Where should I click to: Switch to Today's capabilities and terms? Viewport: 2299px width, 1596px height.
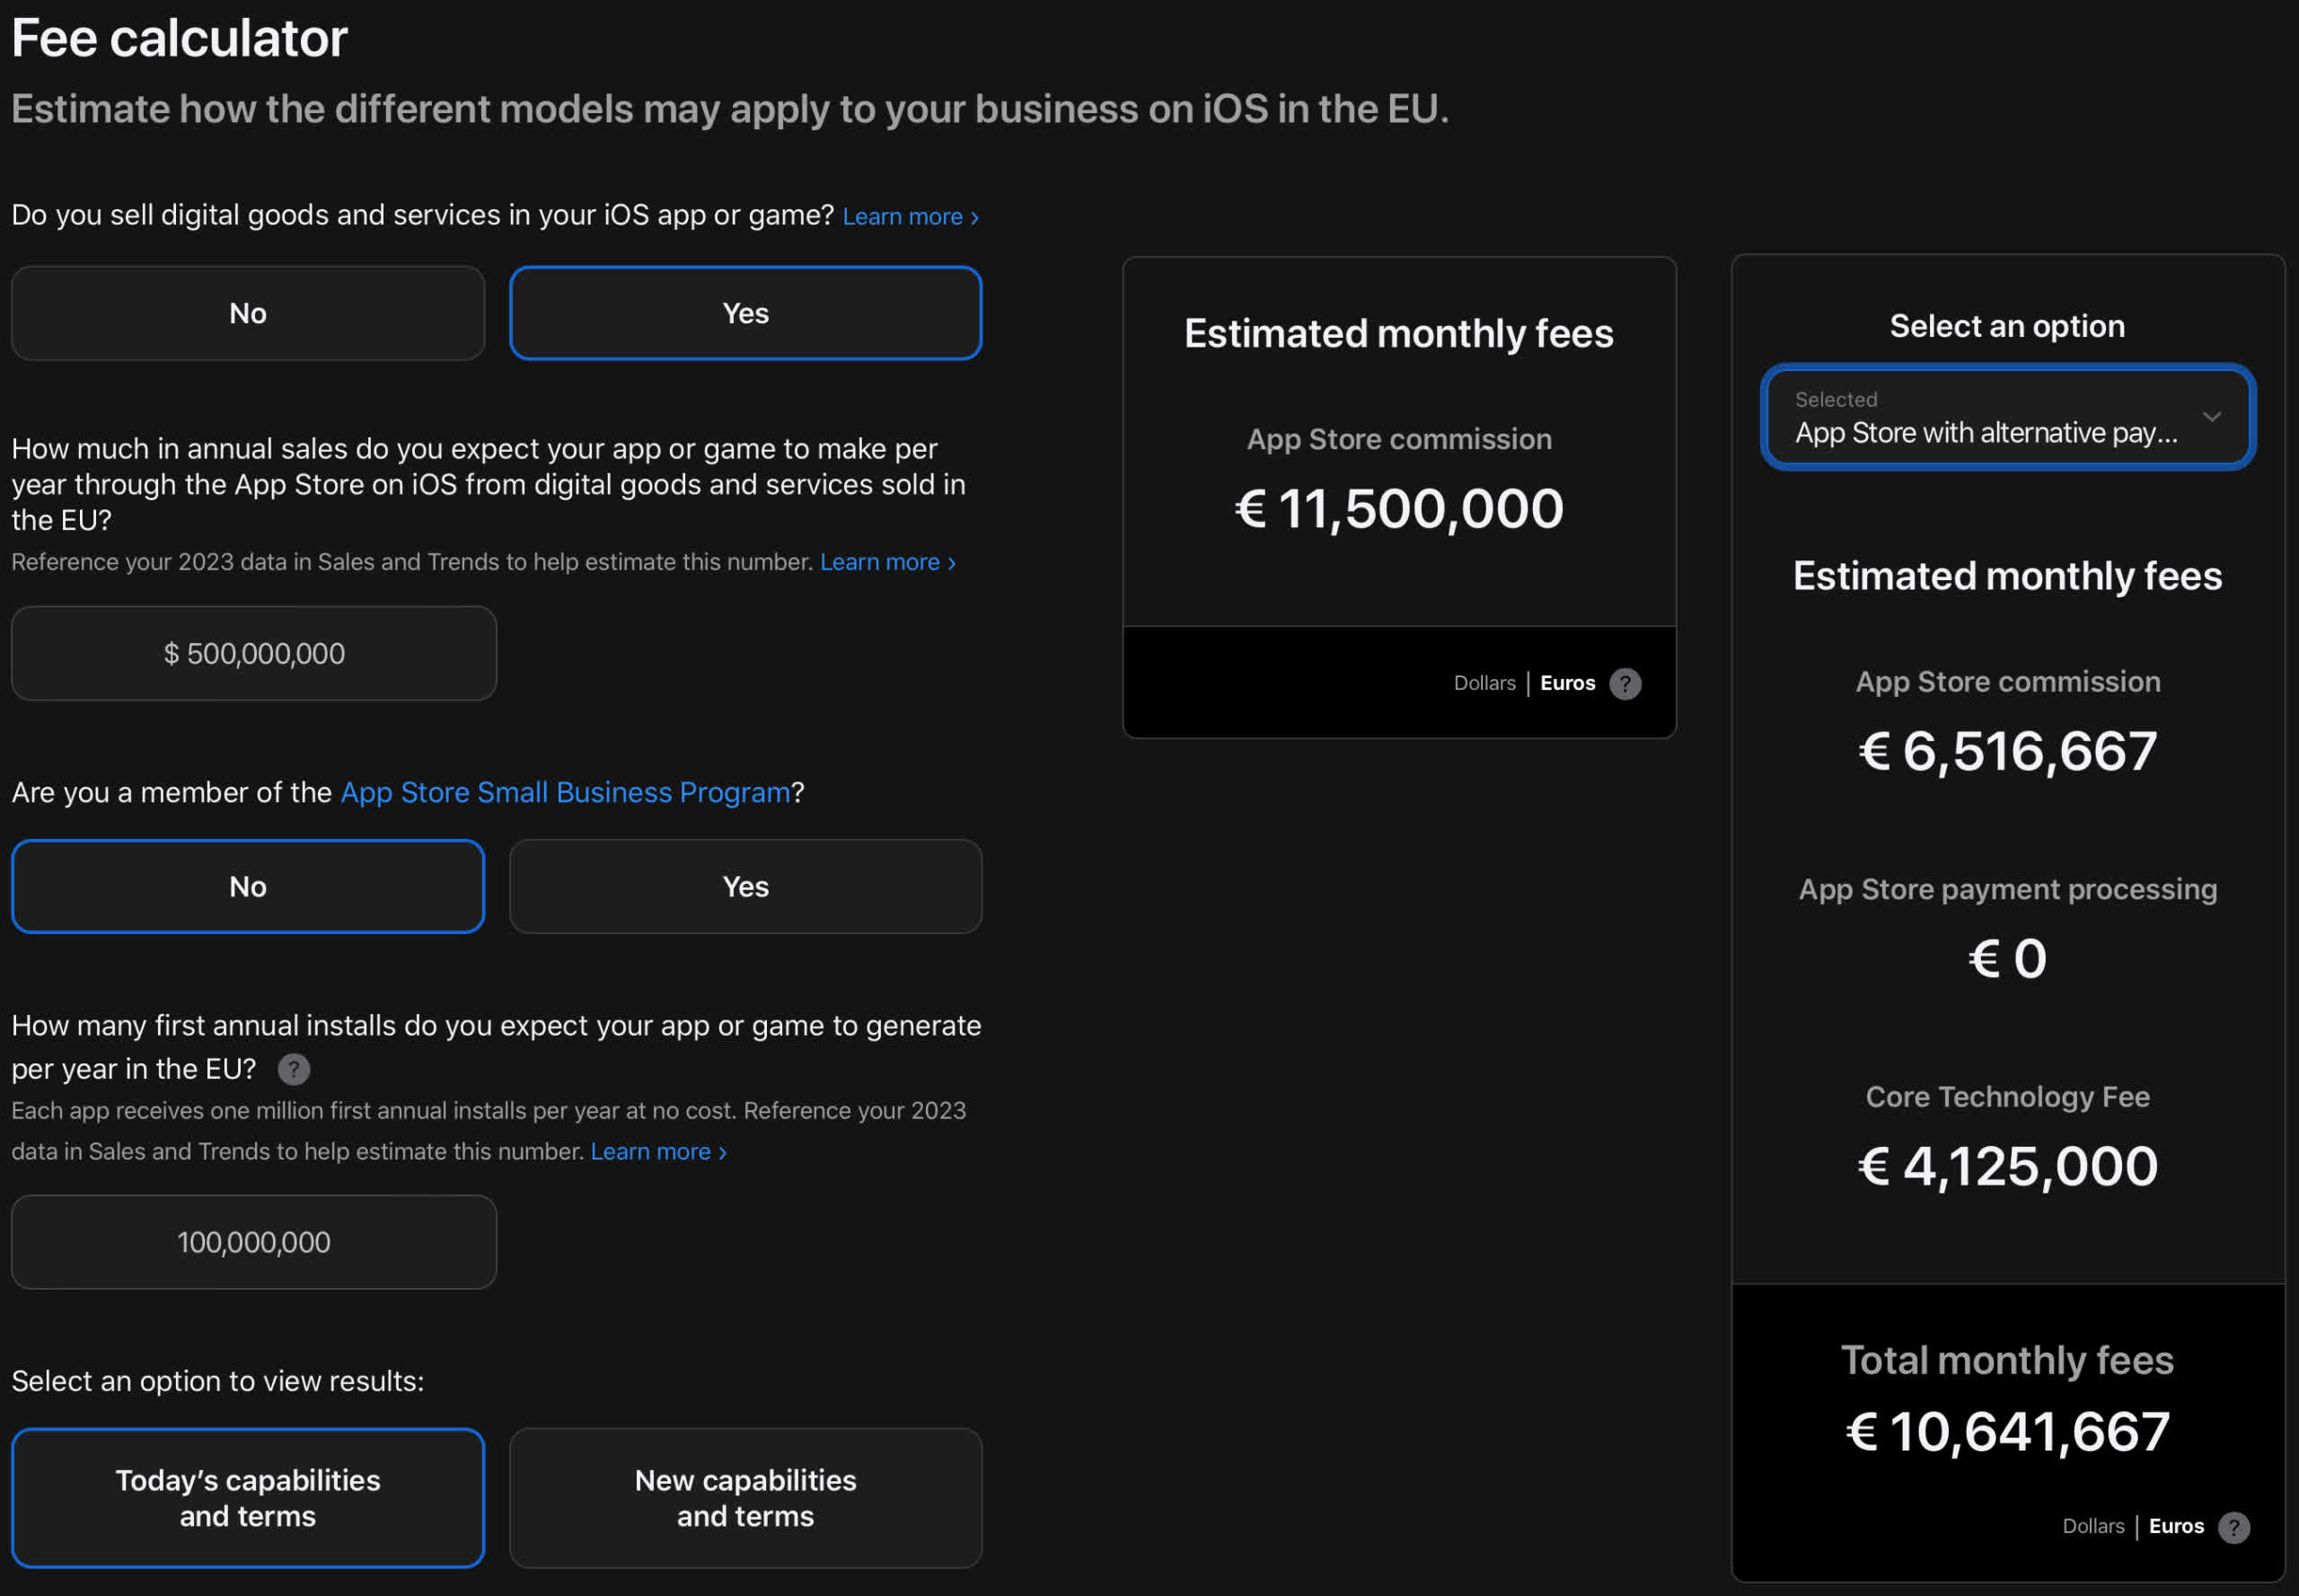click(248, 1497)
